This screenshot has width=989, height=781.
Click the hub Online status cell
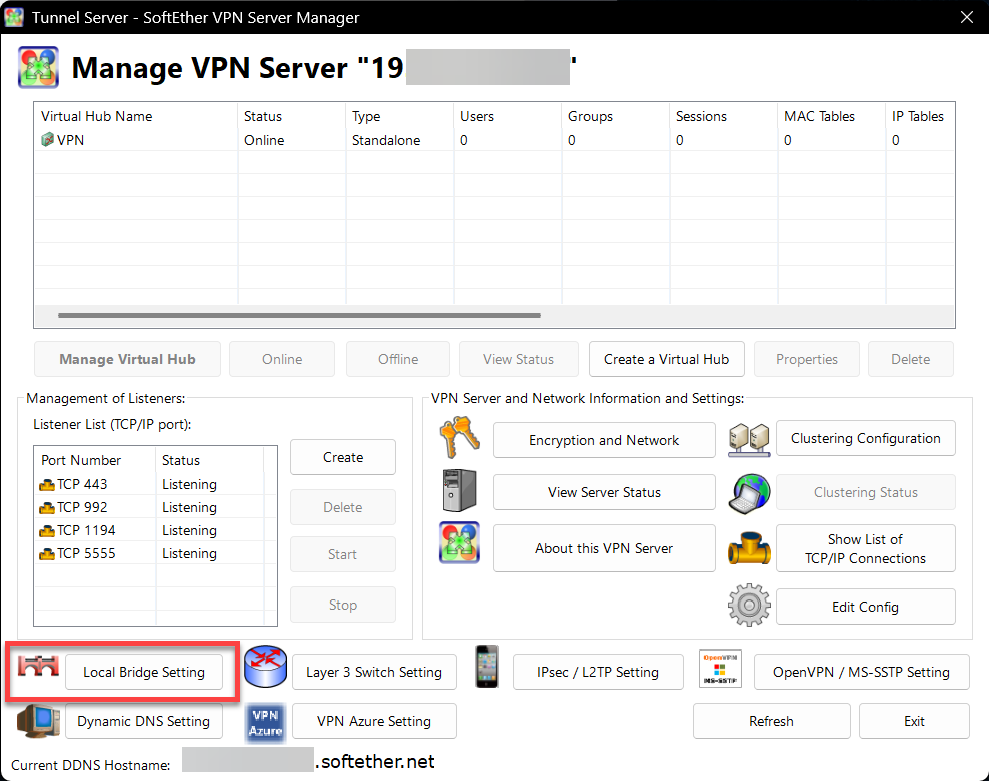[x=264, y=140]
